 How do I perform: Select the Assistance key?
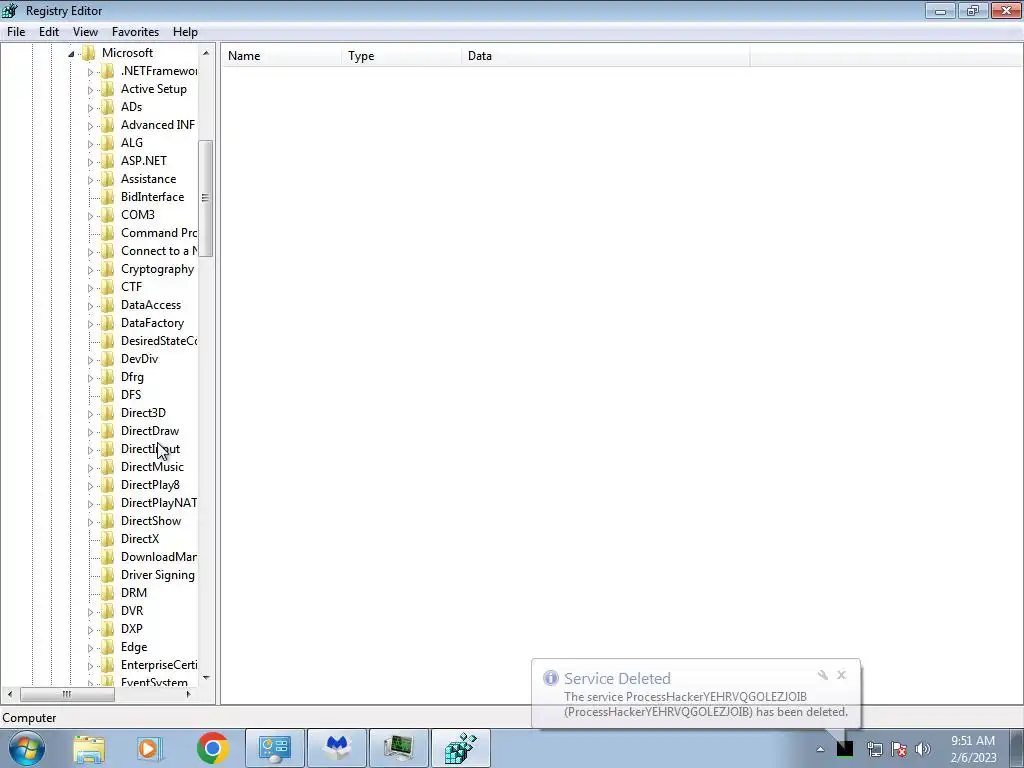(148, 179)
